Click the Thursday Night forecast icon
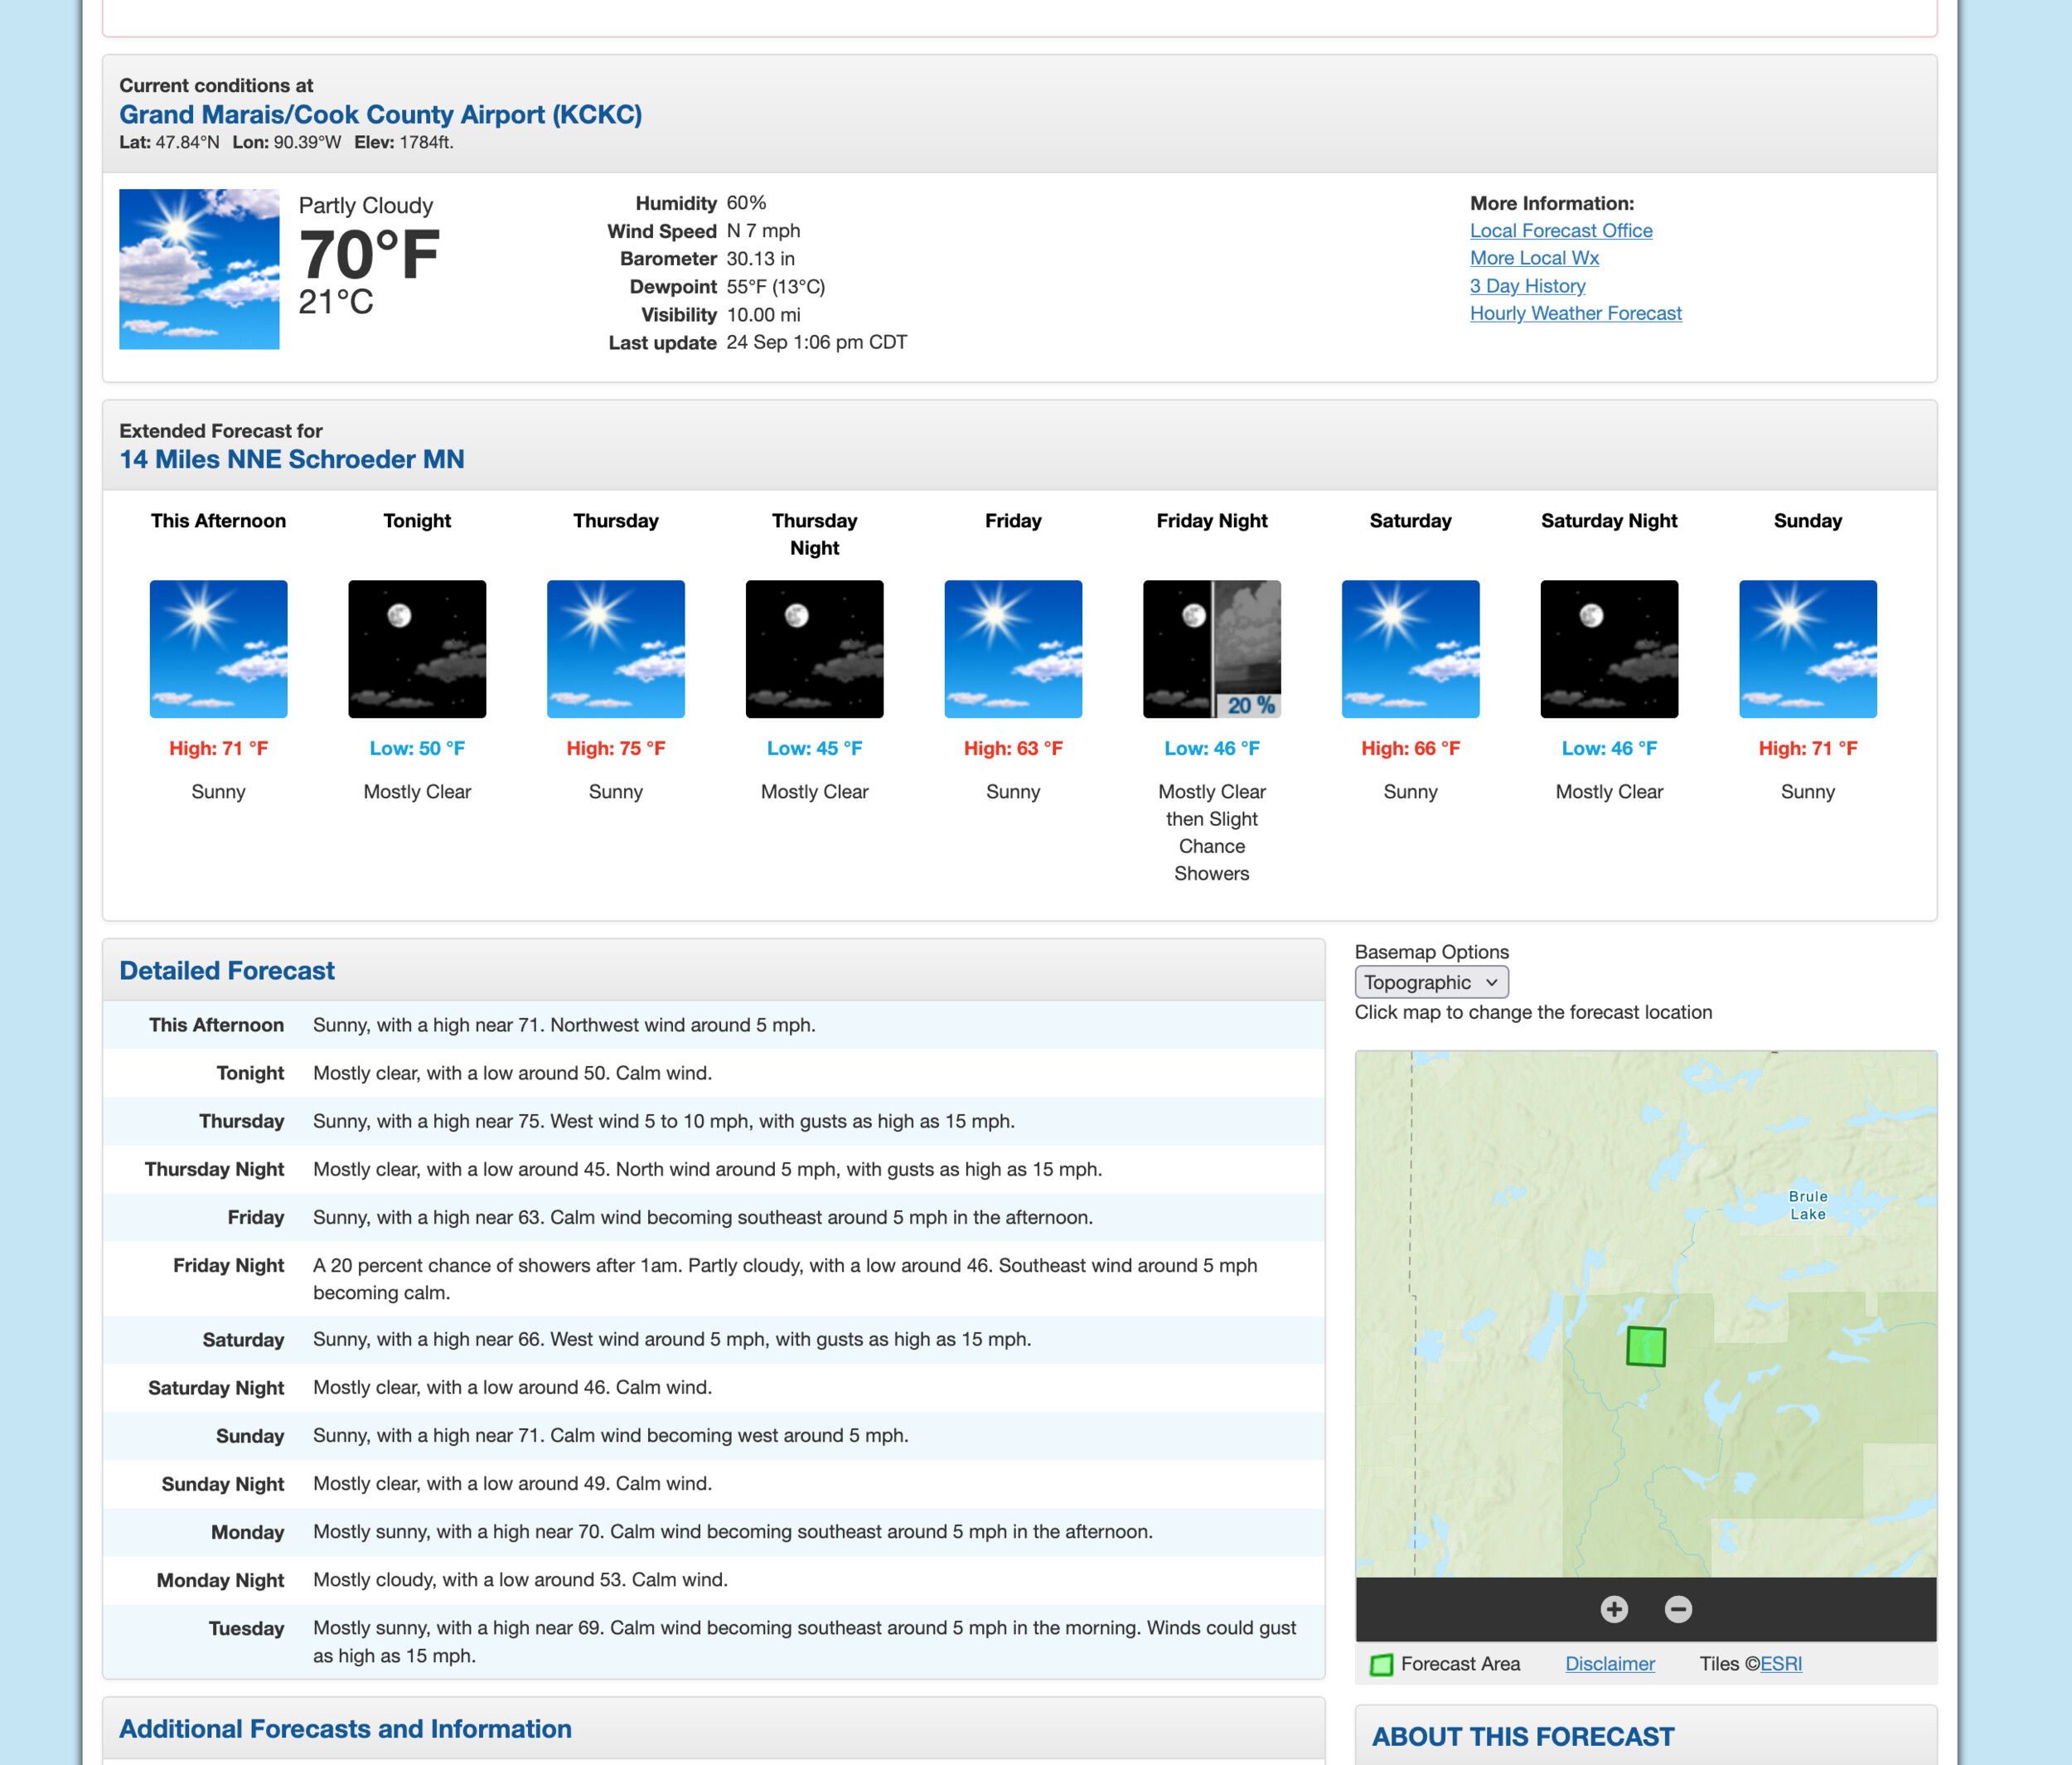 pos(814,649)
